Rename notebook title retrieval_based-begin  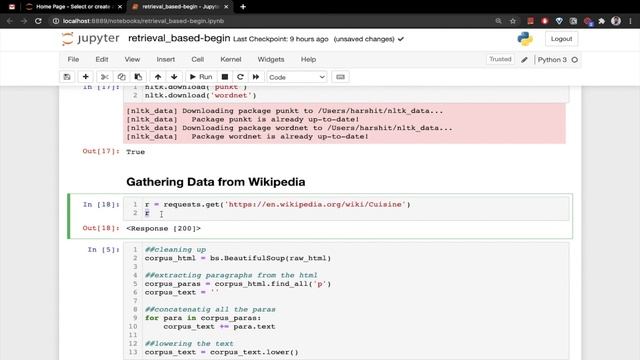(179, 38)
